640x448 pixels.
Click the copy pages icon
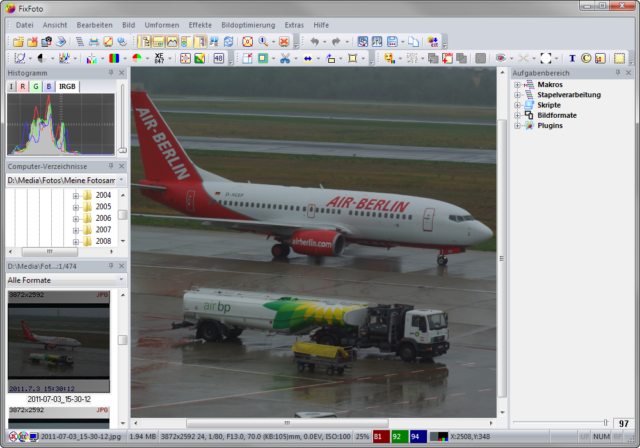[x=413, y=42]
